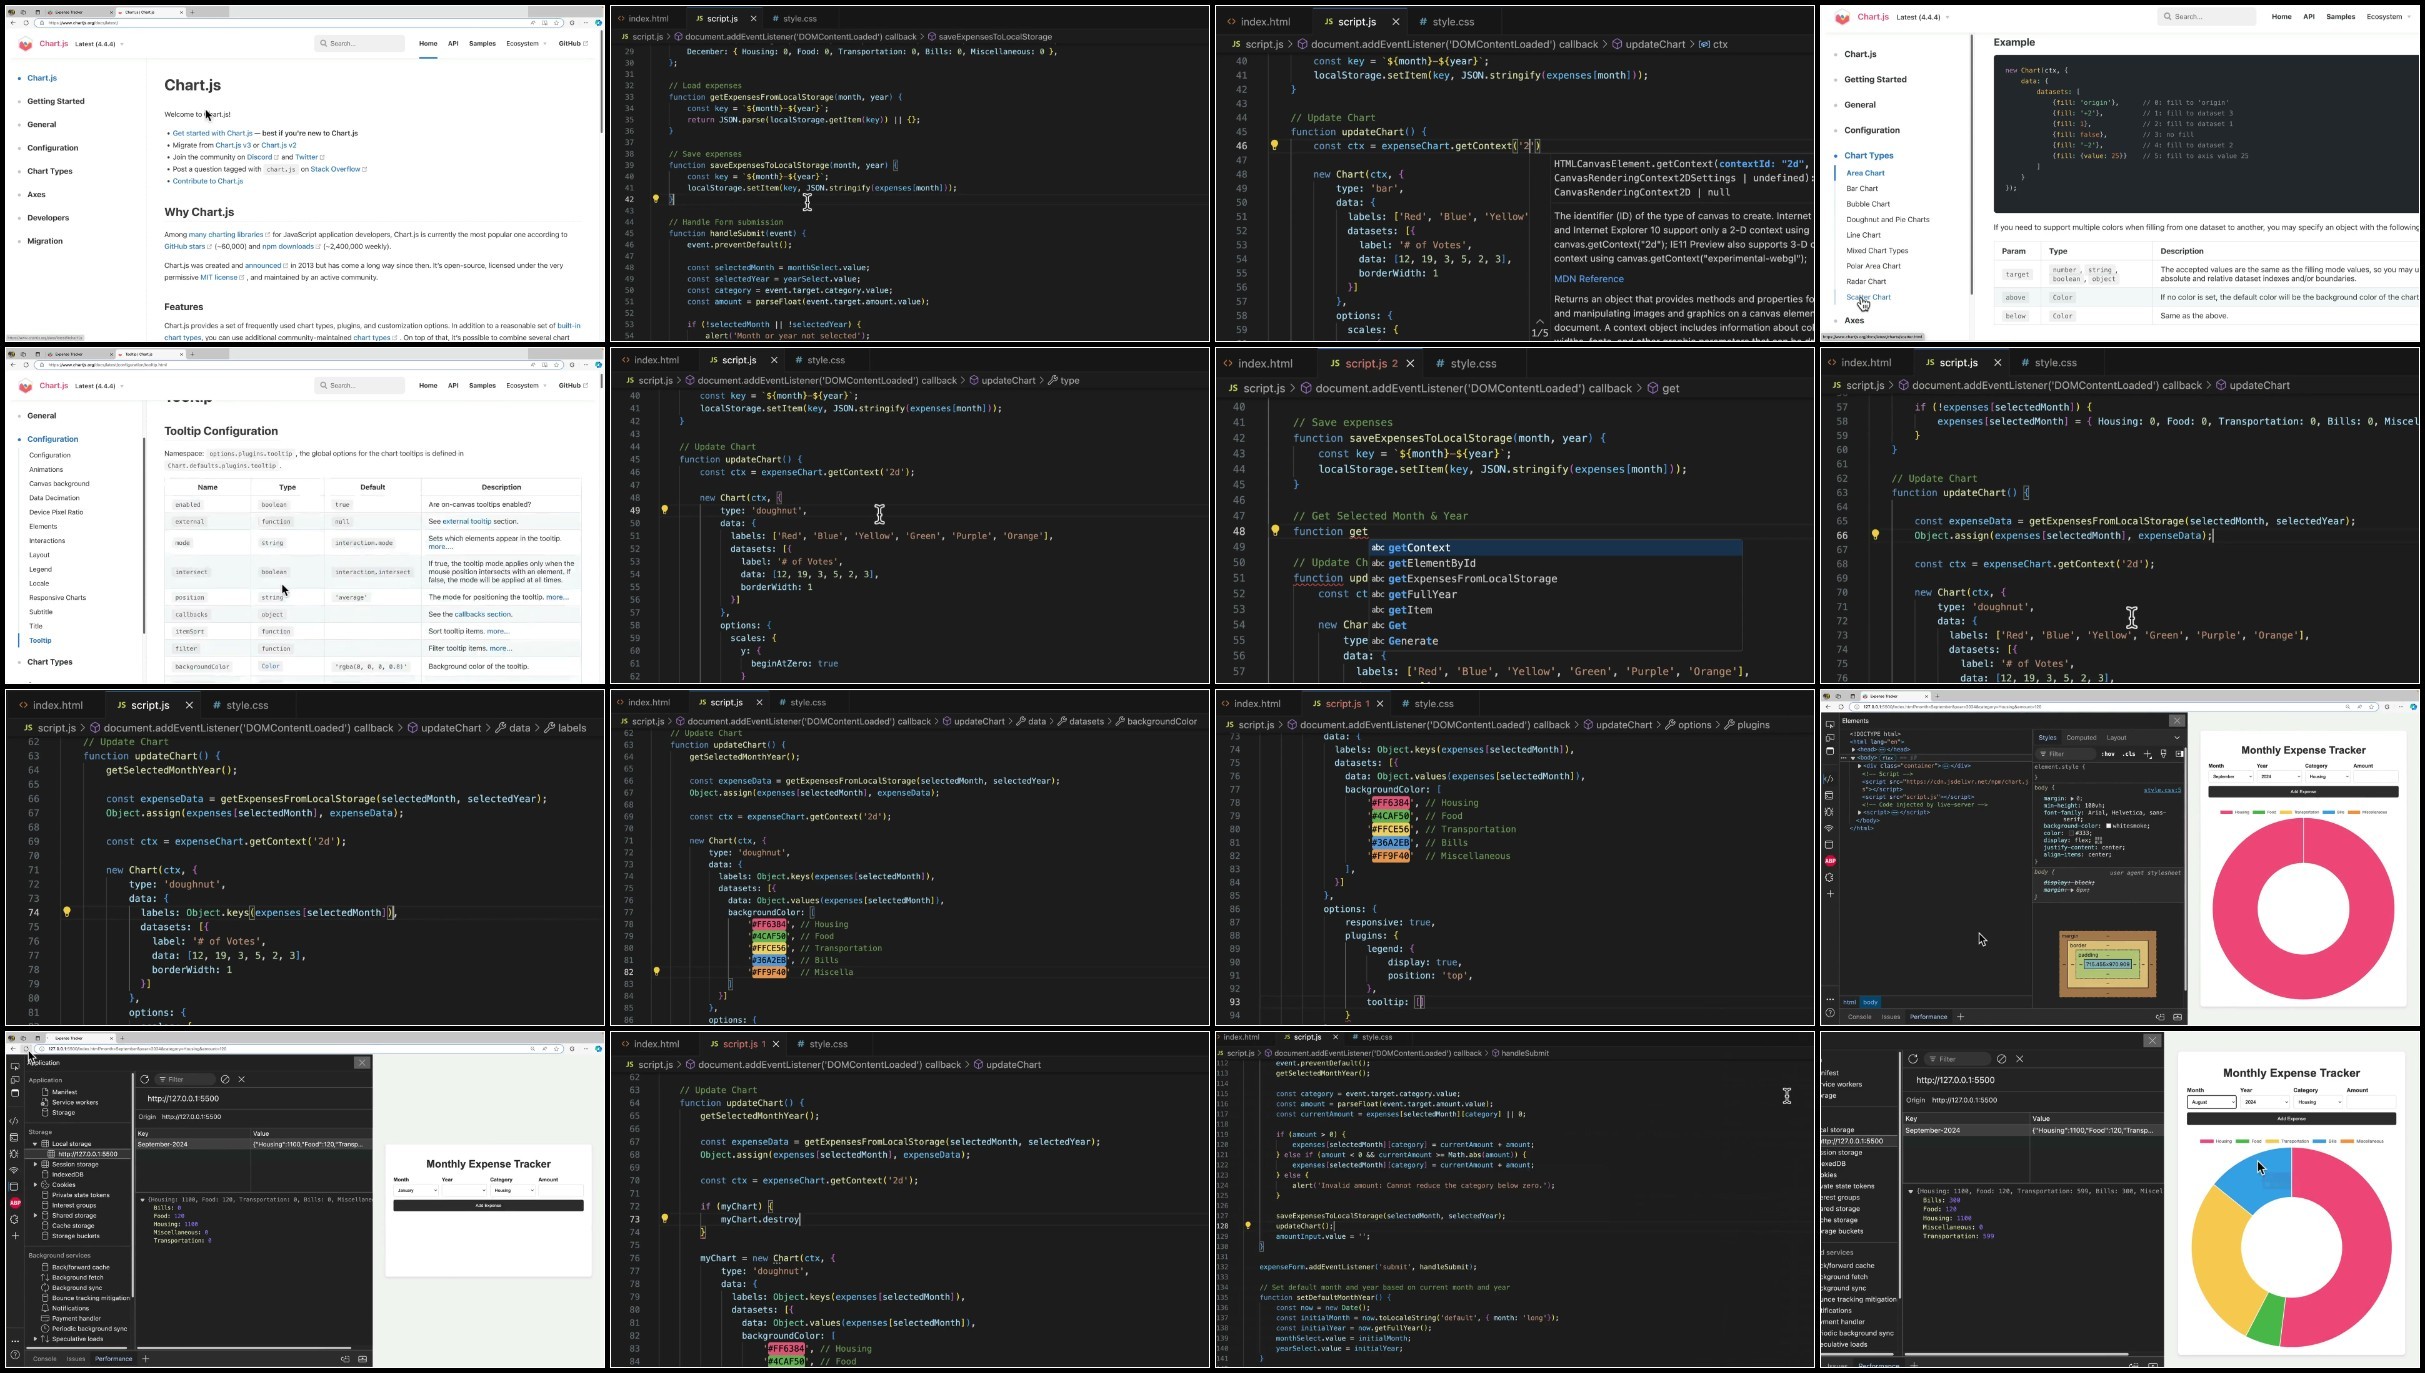Open Scatter Chart in Area Chart page sidebar
This screenshot has width=2425, height=1373.
pos(1868,297)
